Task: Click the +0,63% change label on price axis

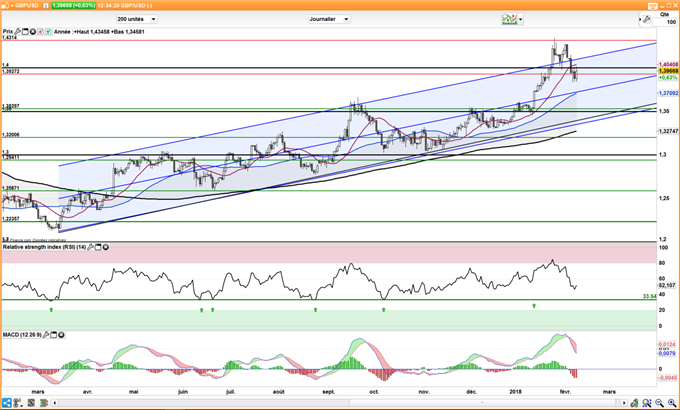Action: click(668, 77)
